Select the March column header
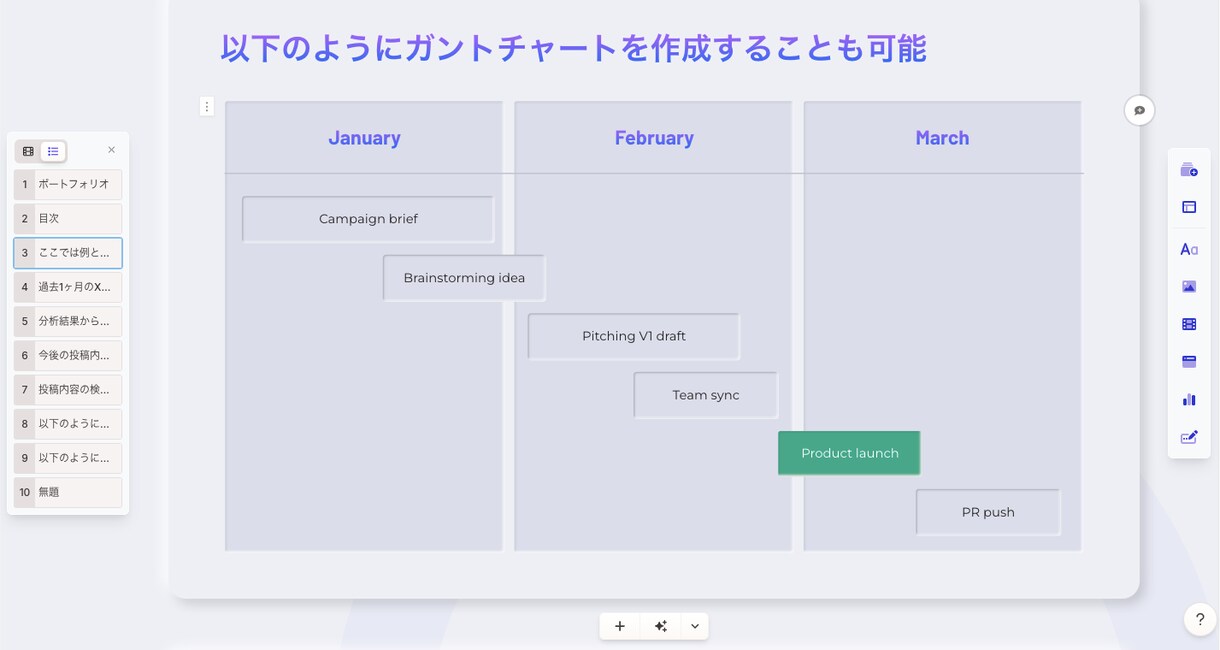This screenshot has height=650, width=1220. [x=942, y=138]
